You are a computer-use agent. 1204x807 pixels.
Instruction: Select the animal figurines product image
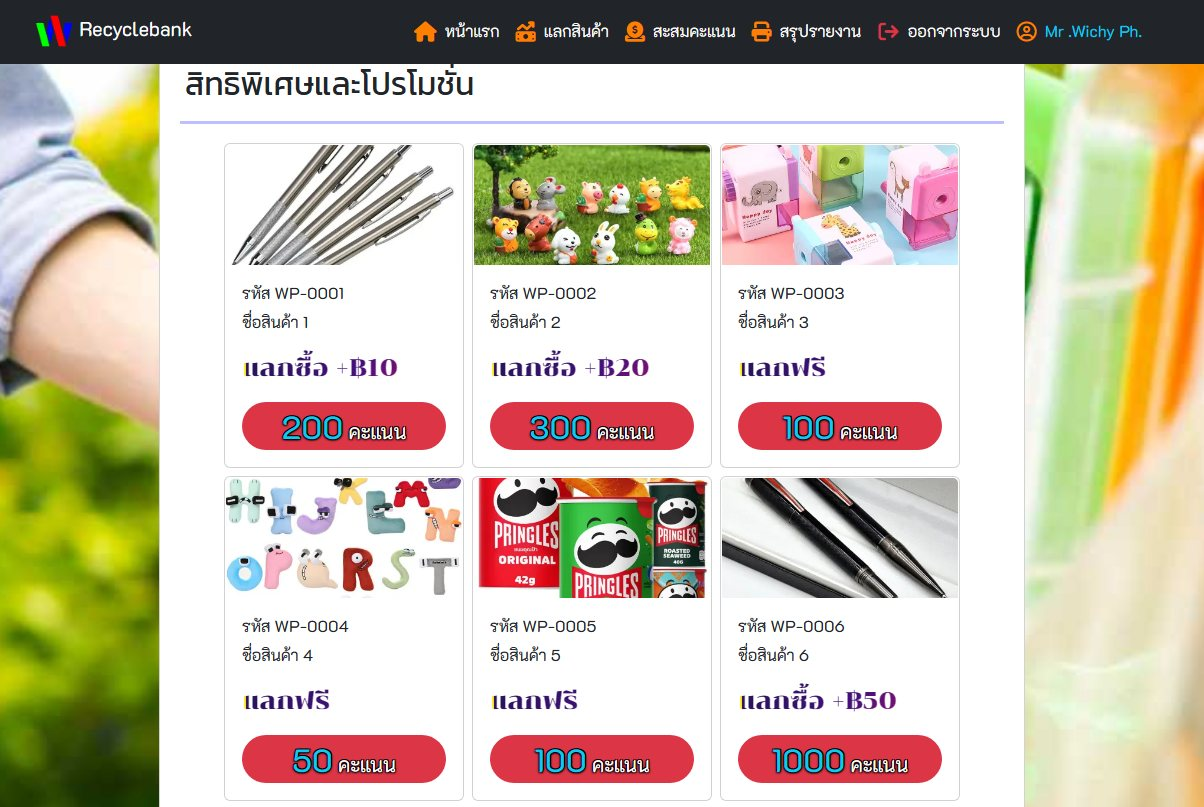click(592, 205)
